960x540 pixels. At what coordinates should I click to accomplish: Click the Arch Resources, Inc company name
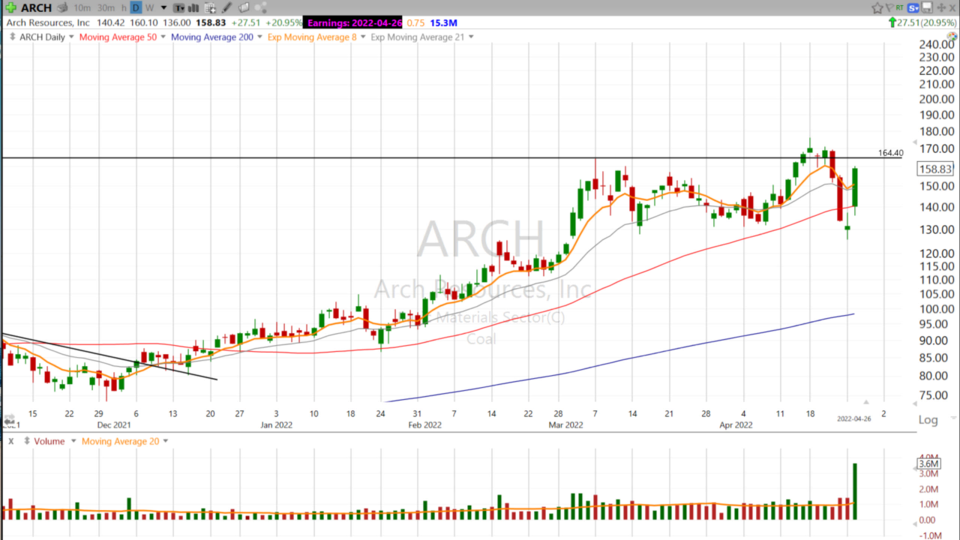coord(48,23)
